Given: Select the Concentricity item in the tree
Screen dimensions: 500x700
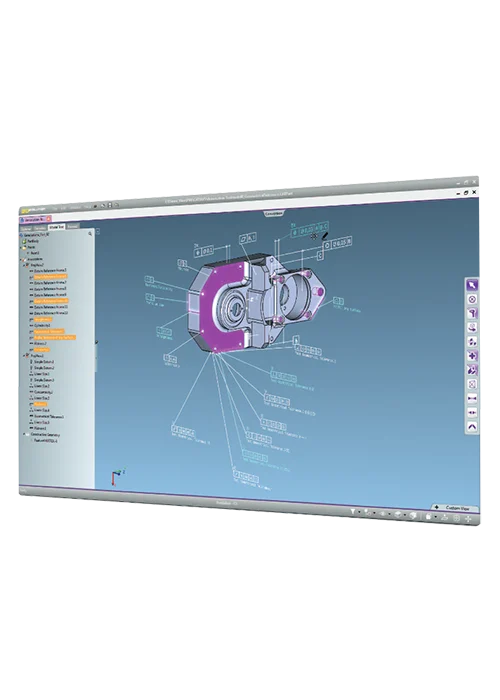Looking at the screenshot, I should coord(44,392).
